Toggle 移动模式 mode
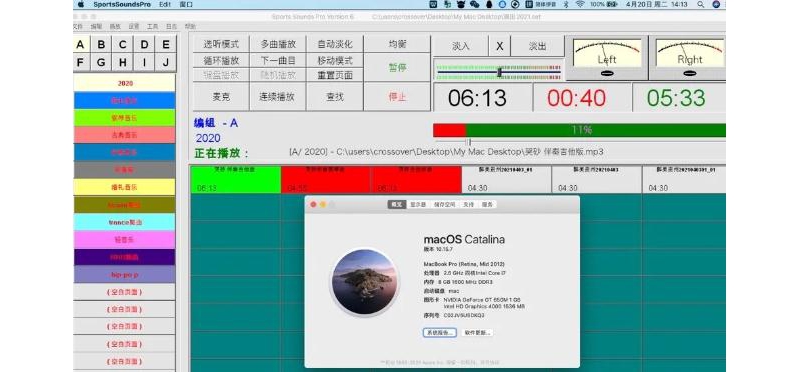This screenshot has width=800, height=372. pyautogui.click(x=335, y=60)
